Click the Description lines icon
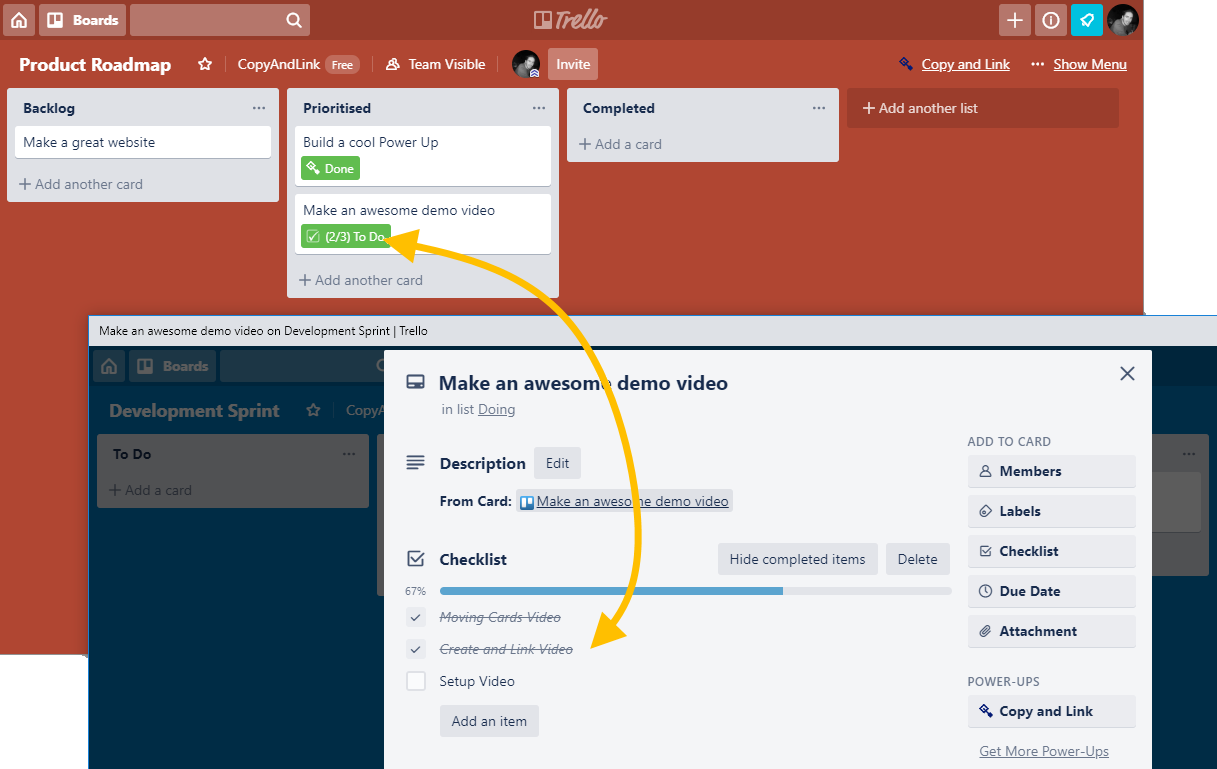This screenshot has height=769, width=1217. pos(415,463)
